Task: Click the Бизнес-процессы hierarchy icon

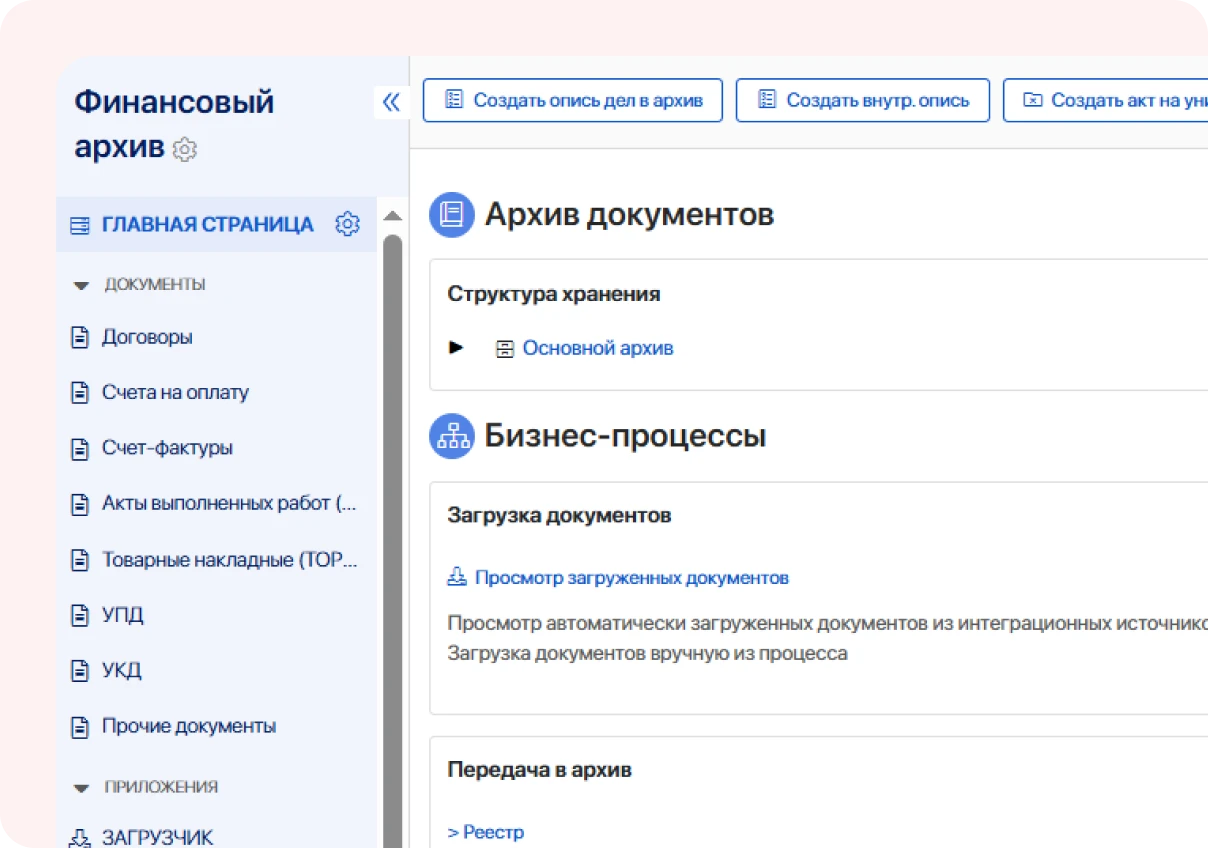Action: coord(451,436)
